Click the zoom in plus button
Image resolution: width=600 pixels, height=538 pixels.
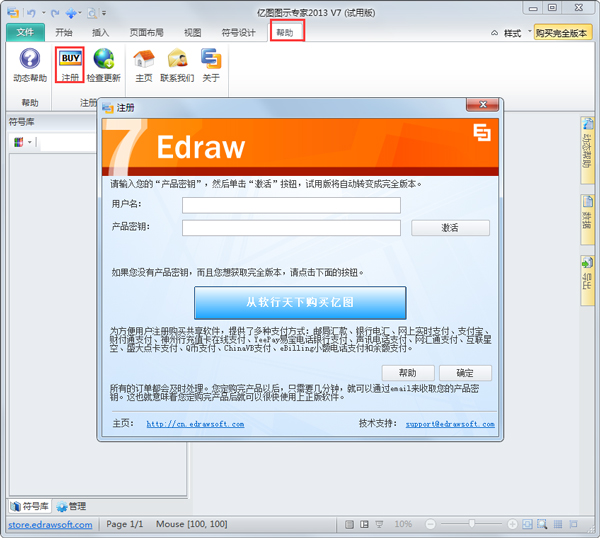point(512,524)
